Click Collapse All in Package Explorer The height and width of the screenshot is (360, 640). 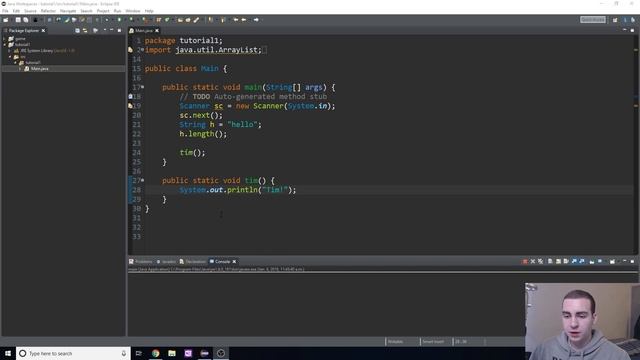tap(77, 31)
